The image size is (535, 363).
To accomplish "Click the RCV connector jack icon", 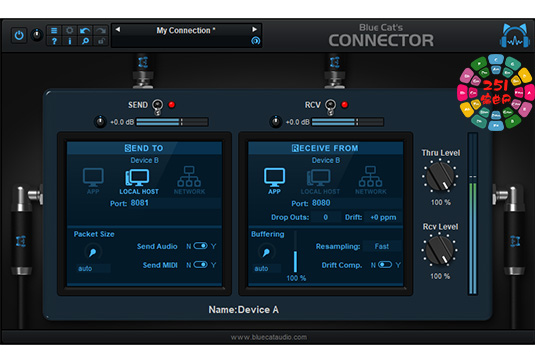I will coord(330,106).
